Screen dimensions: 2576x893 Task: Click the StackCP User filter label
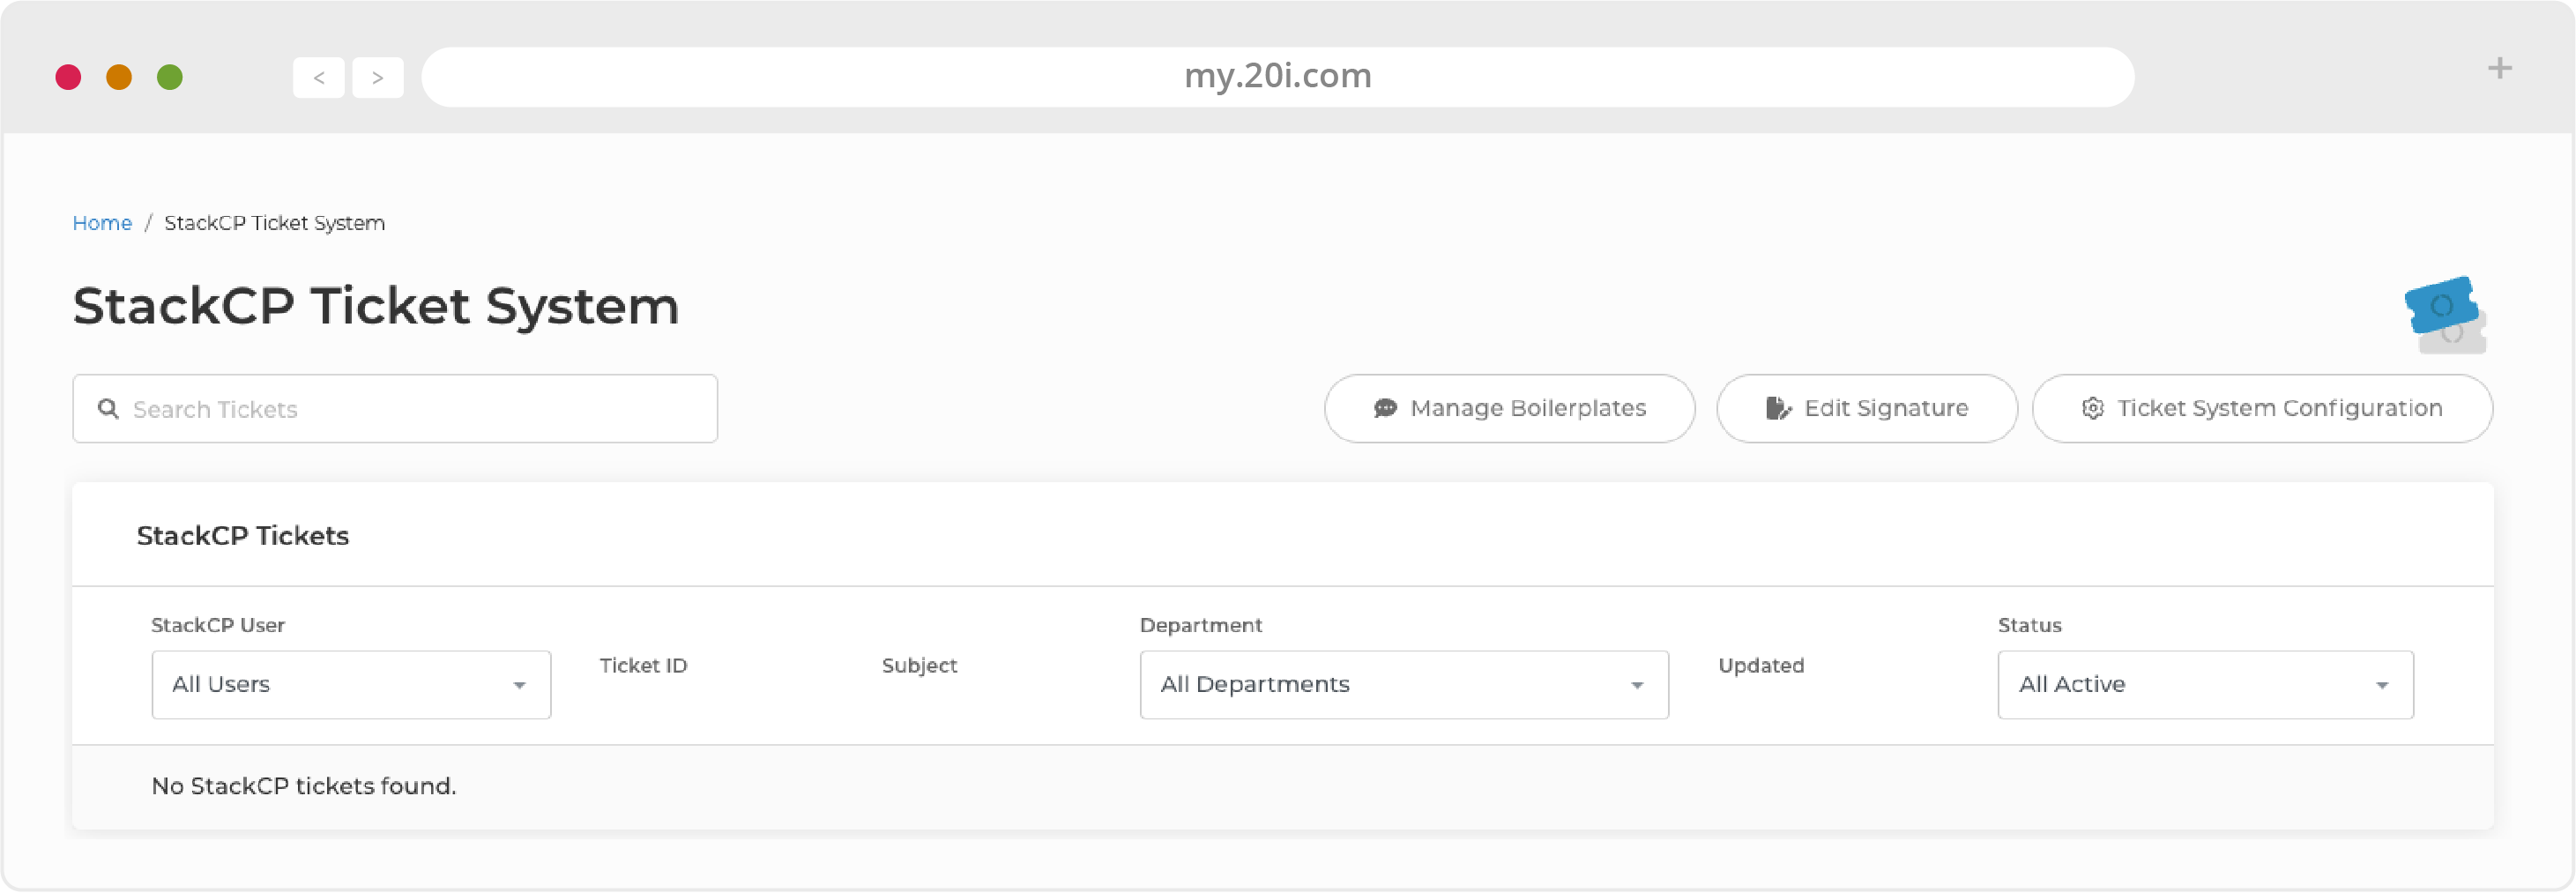tap(218, 625)
